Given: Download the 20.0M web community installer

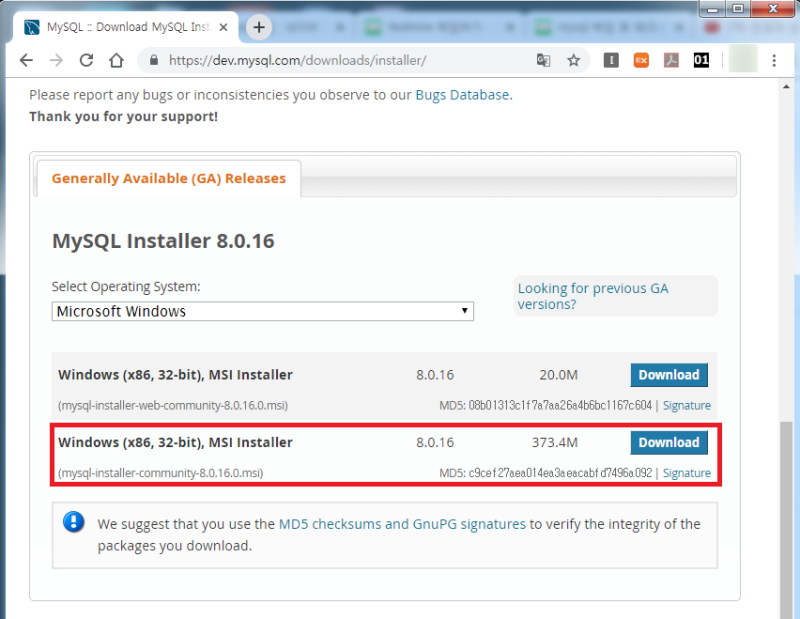Looking at the screenshot, I should click(x=669, y=375).
